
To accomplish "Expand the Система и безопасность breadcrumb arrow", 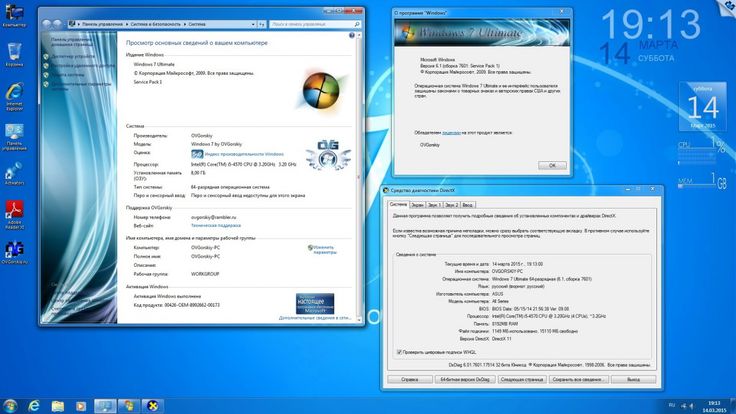I will pos(185,24).
